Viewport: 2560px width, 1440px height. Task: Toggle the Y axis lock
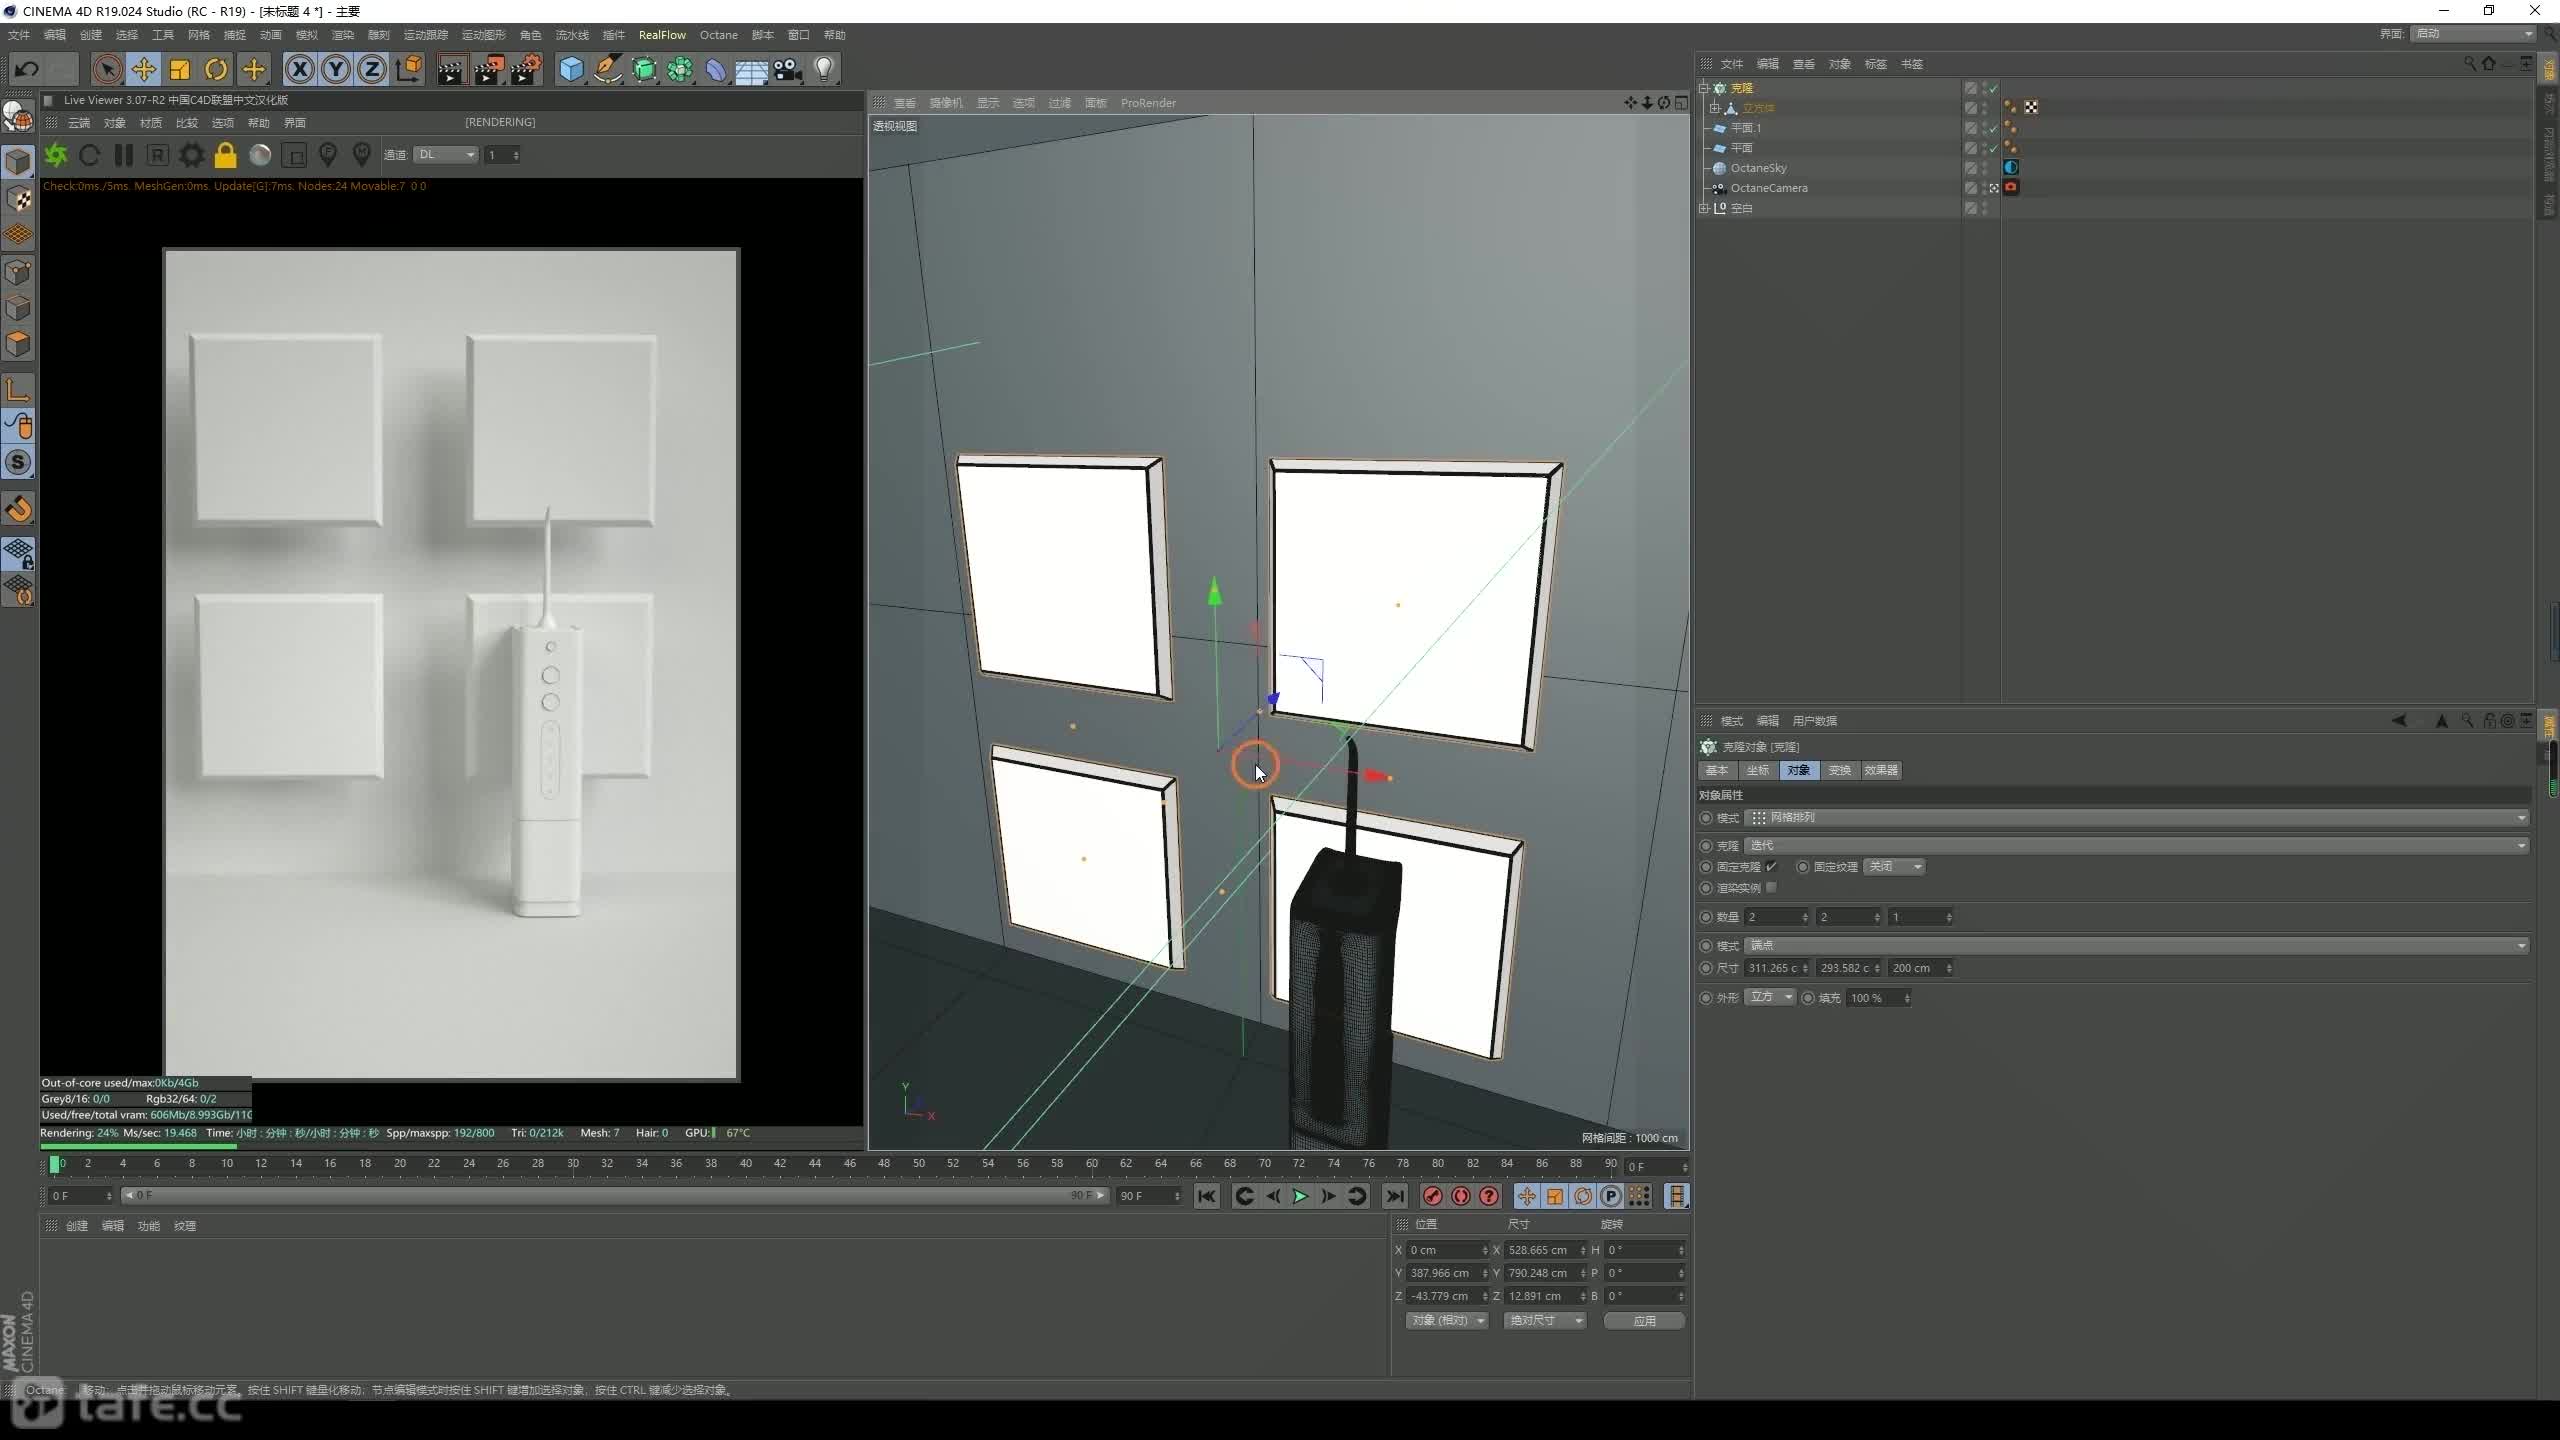coord(336,69)
